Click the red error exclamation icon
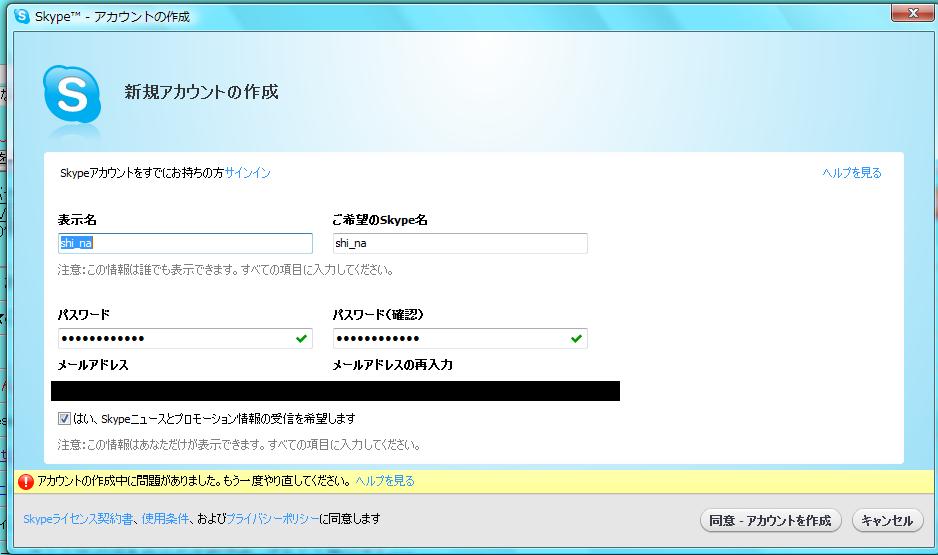 click(26, 481)
